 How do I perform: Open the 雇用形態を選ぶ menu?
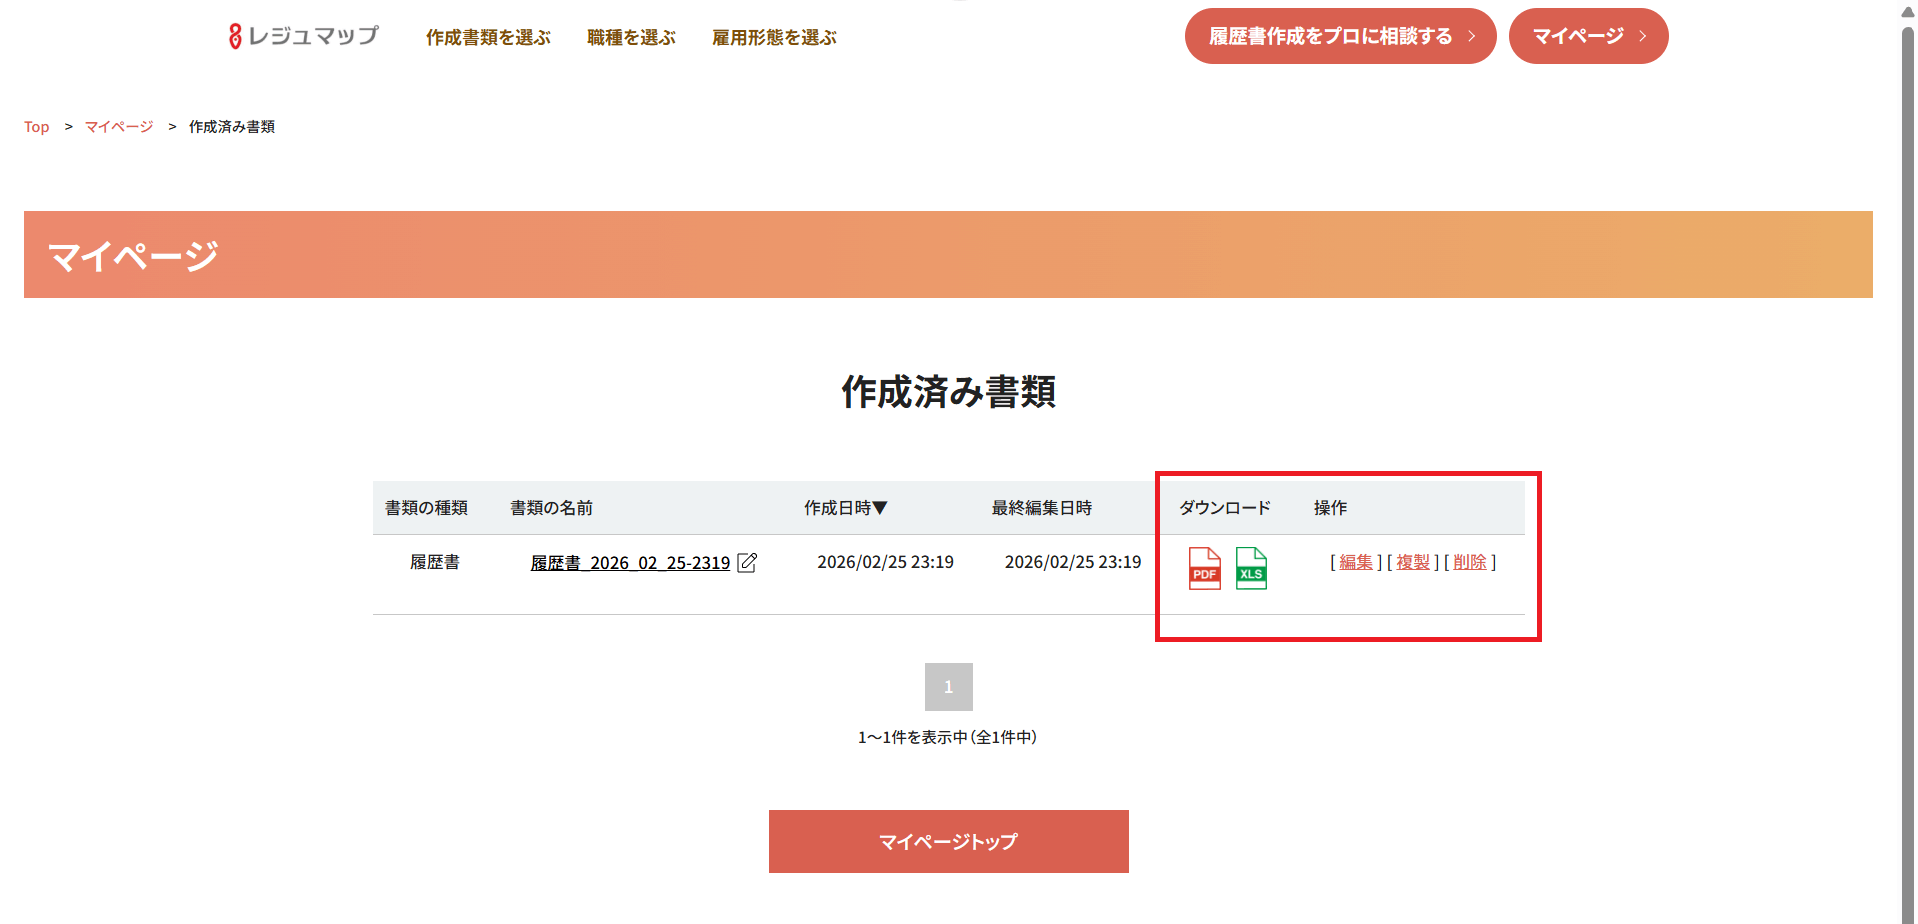[774, 37]
